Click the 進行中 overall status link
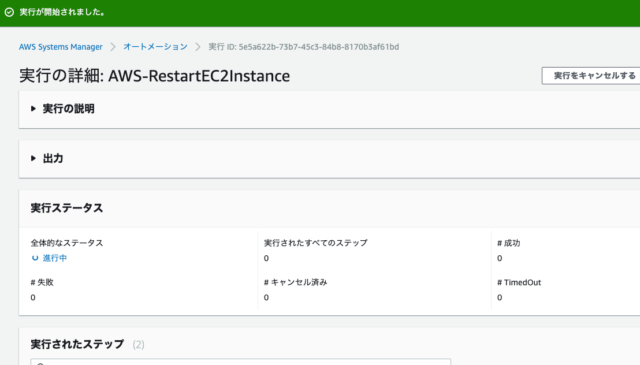The height and width of the screenshot is (365, 640). click(55, 258)
